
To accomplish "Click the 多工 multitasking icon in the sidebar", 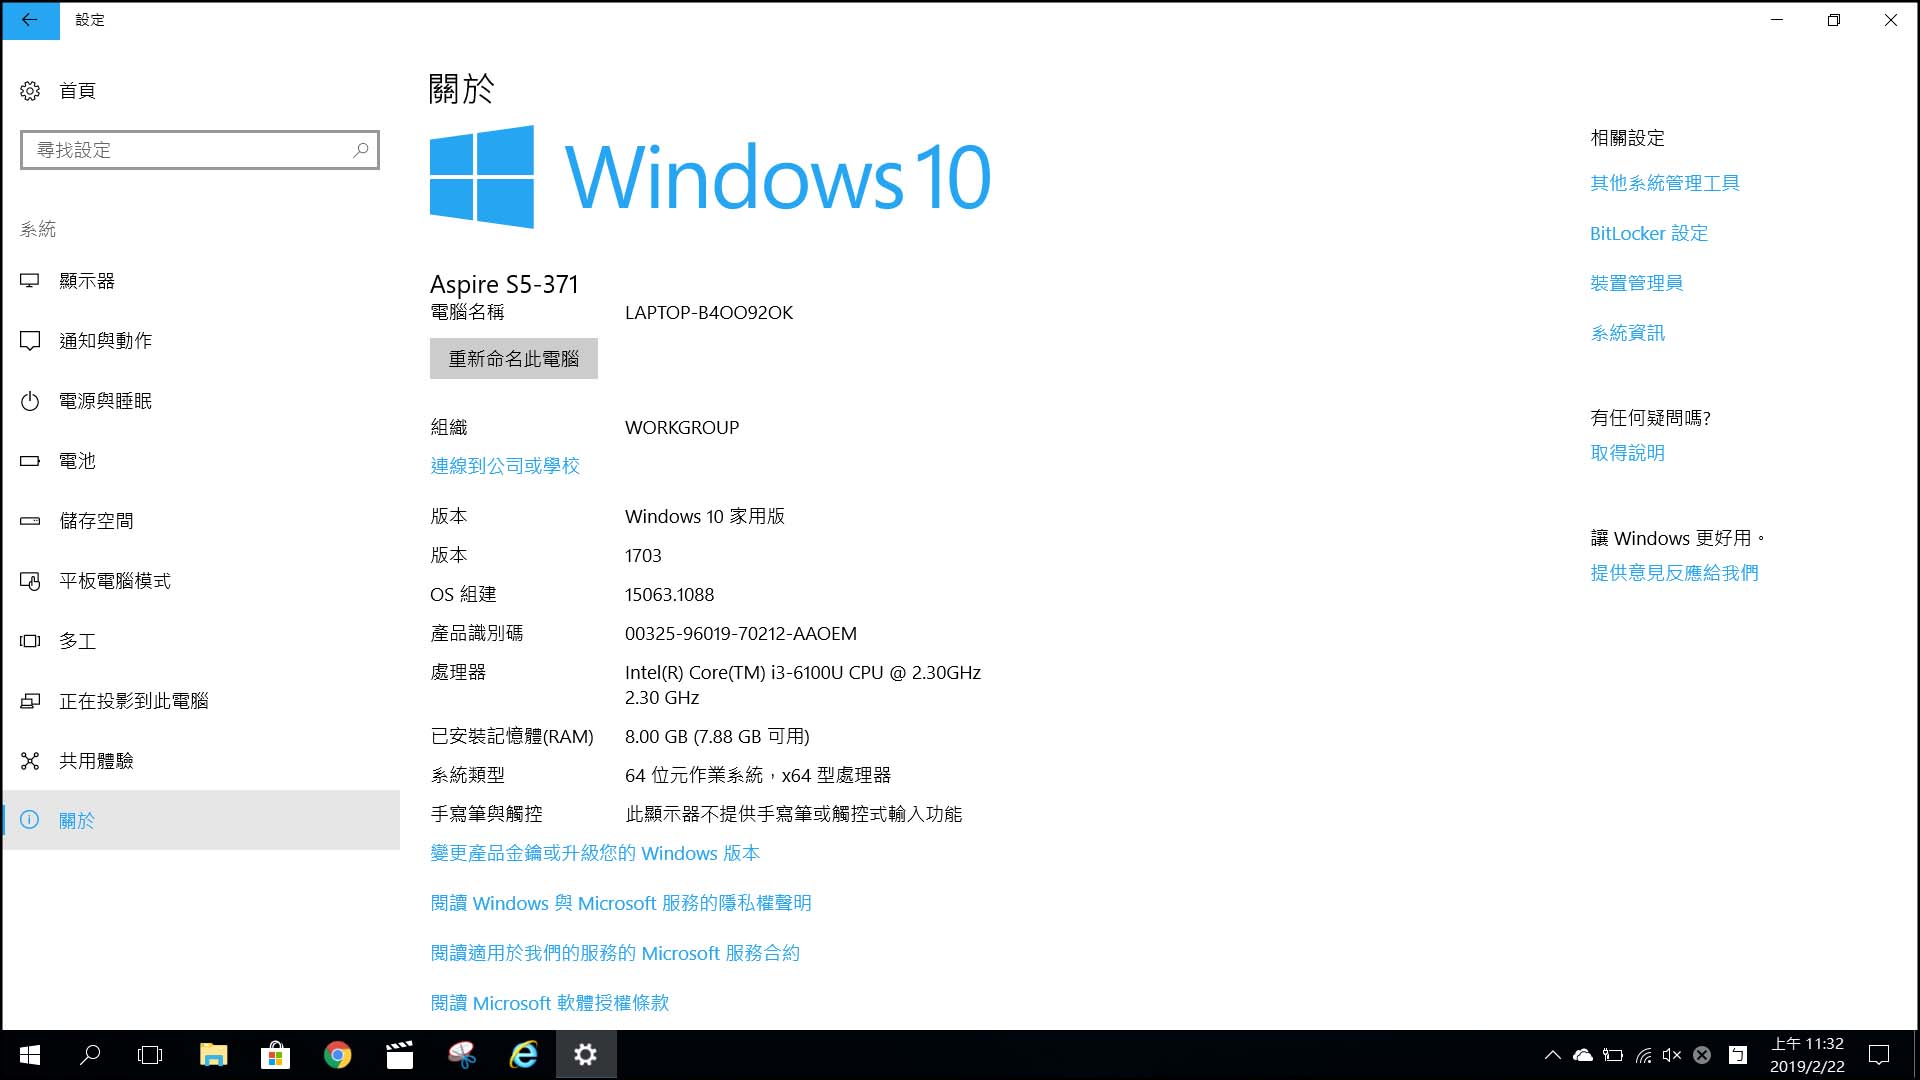I will (30, 641).
